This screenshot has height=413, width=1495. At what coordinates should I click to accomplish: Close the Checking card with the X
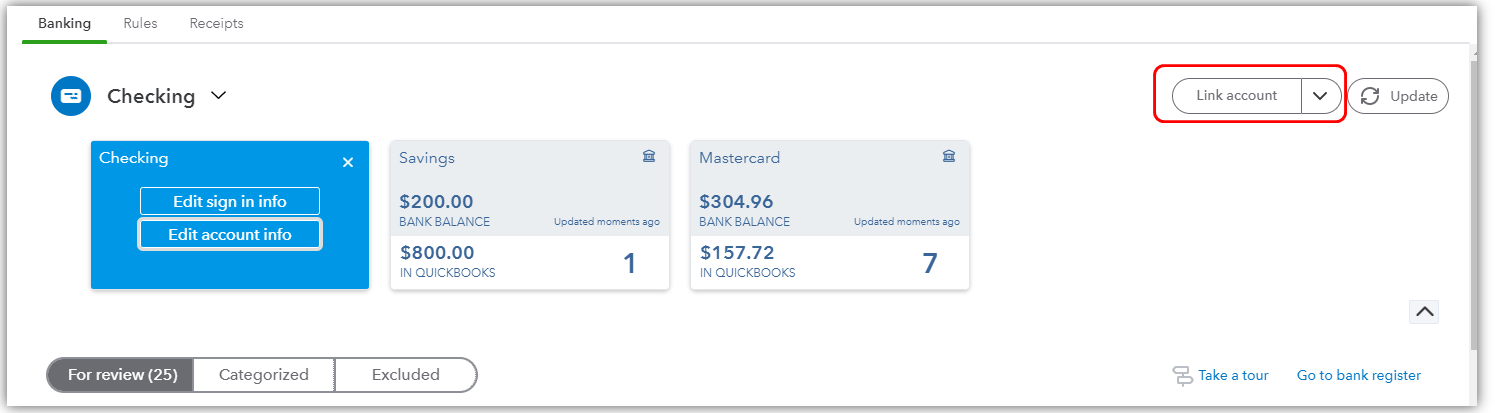coord(348,162)
